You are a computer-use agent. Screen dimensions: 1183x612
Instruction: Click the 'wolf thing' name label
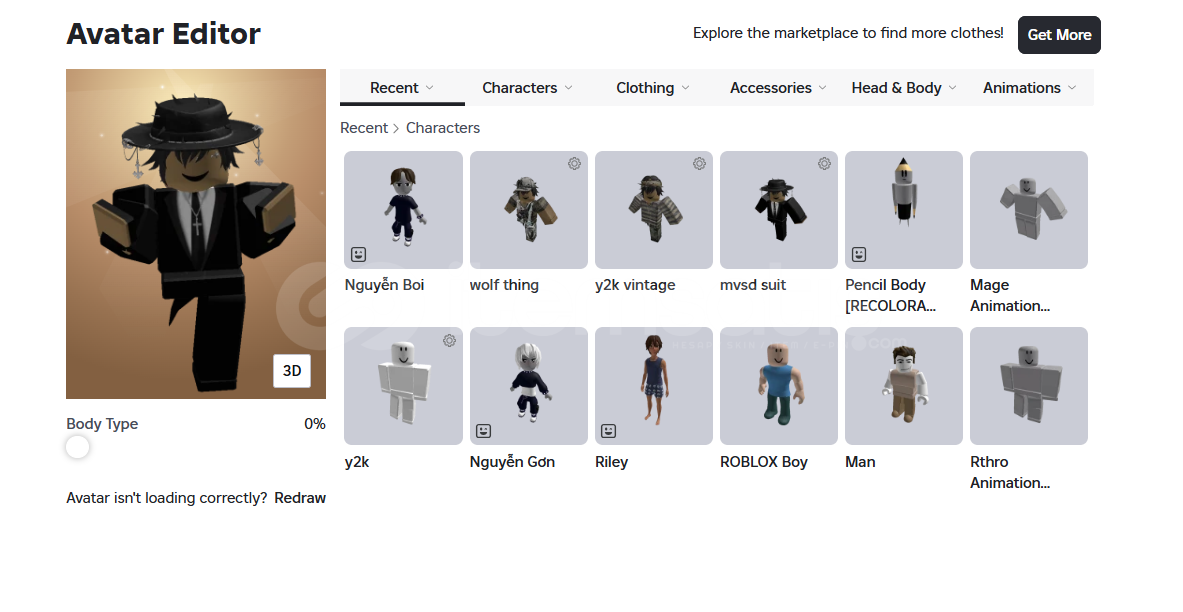504,285
